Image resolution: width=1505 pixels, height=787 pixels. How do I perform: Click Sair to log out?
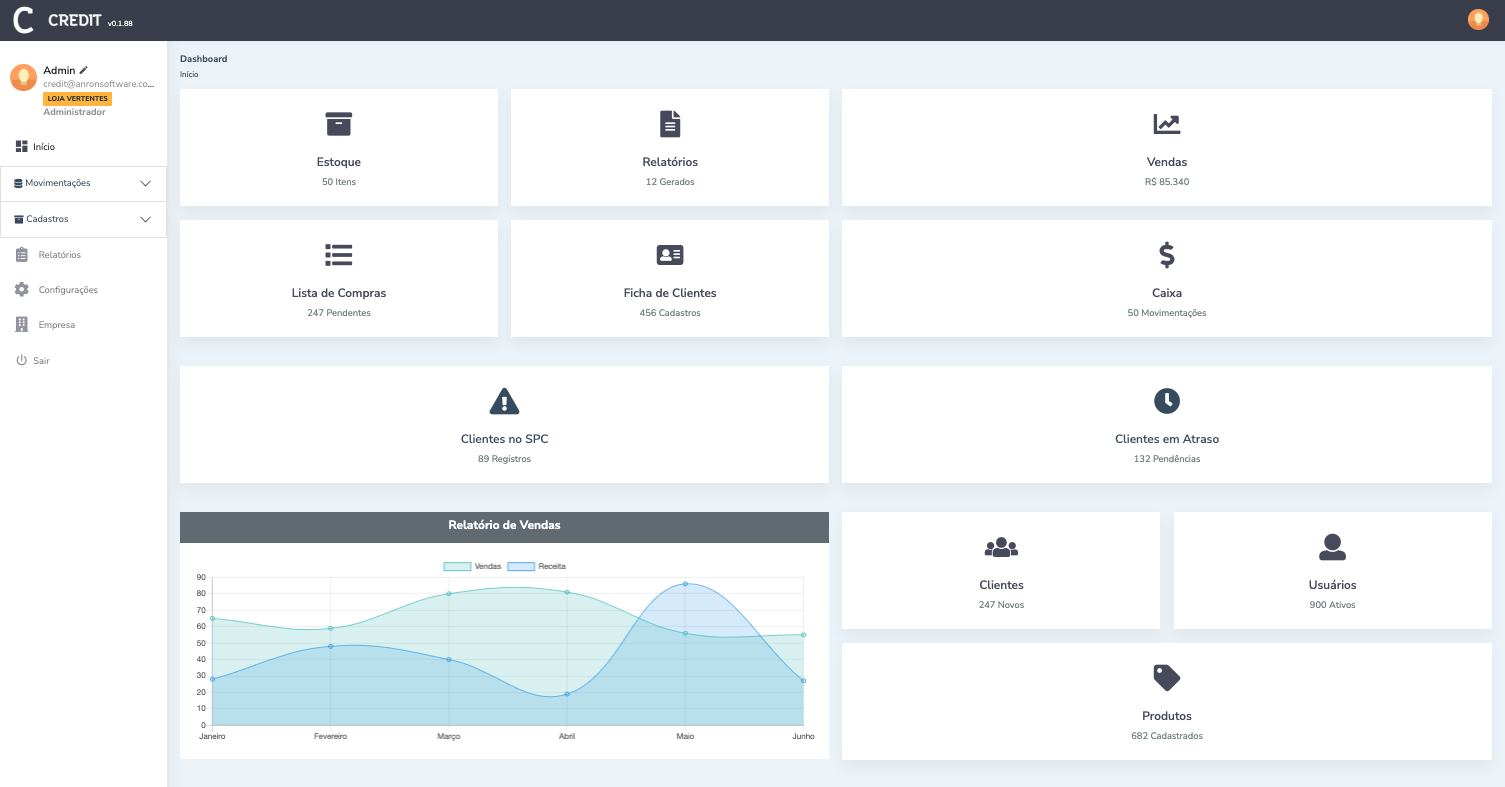[x=40, y=360]
